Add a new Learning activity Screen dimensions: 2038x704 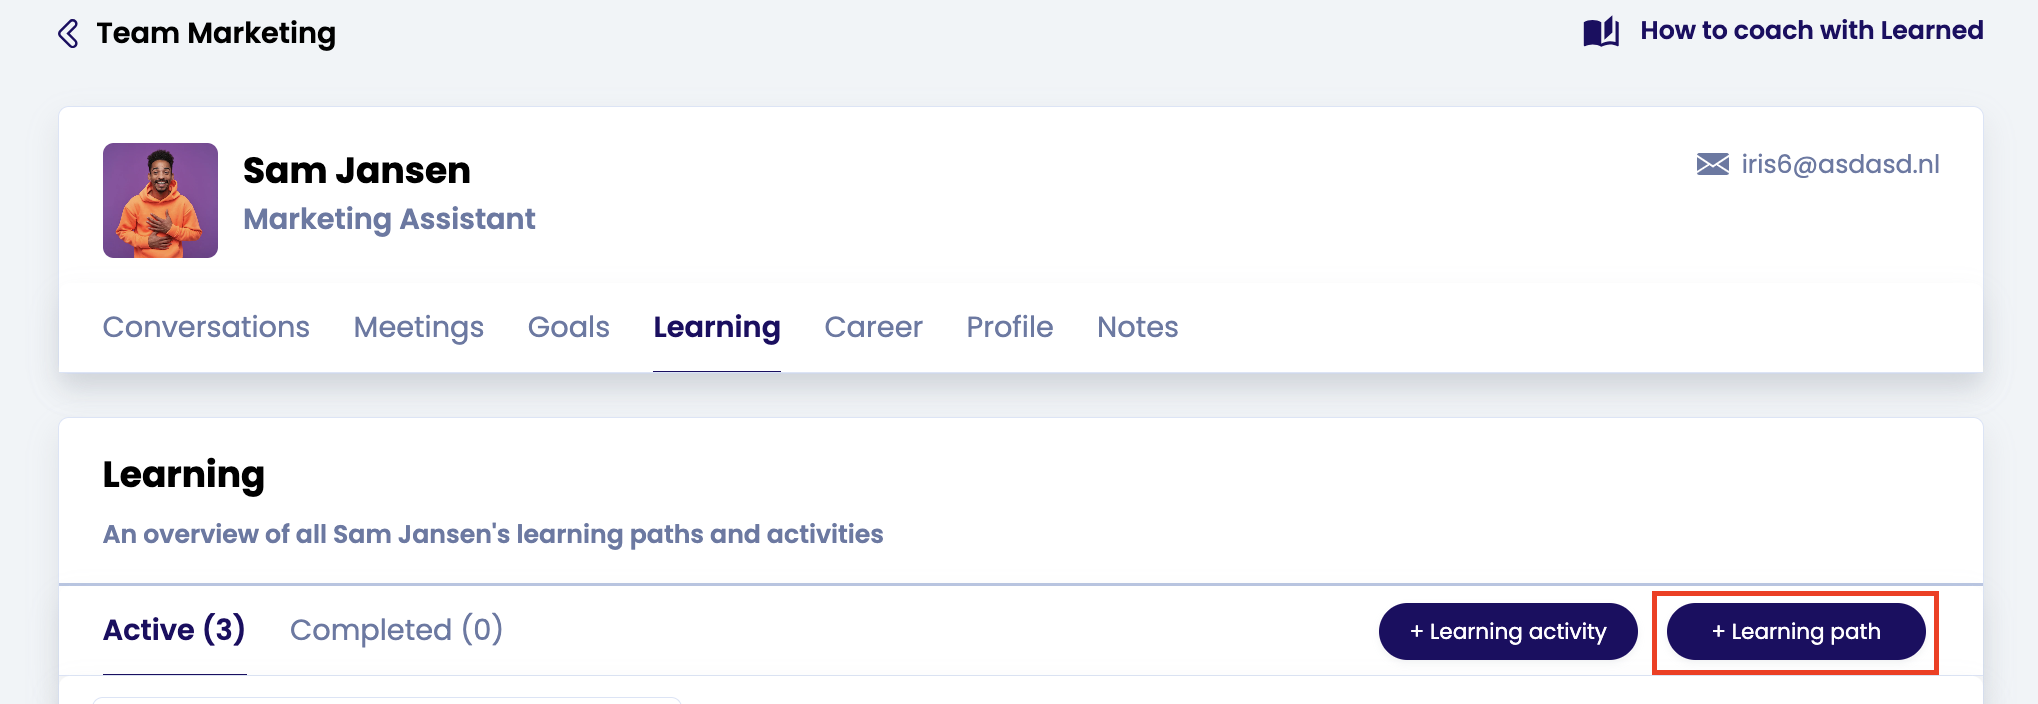click(1507, 632)
